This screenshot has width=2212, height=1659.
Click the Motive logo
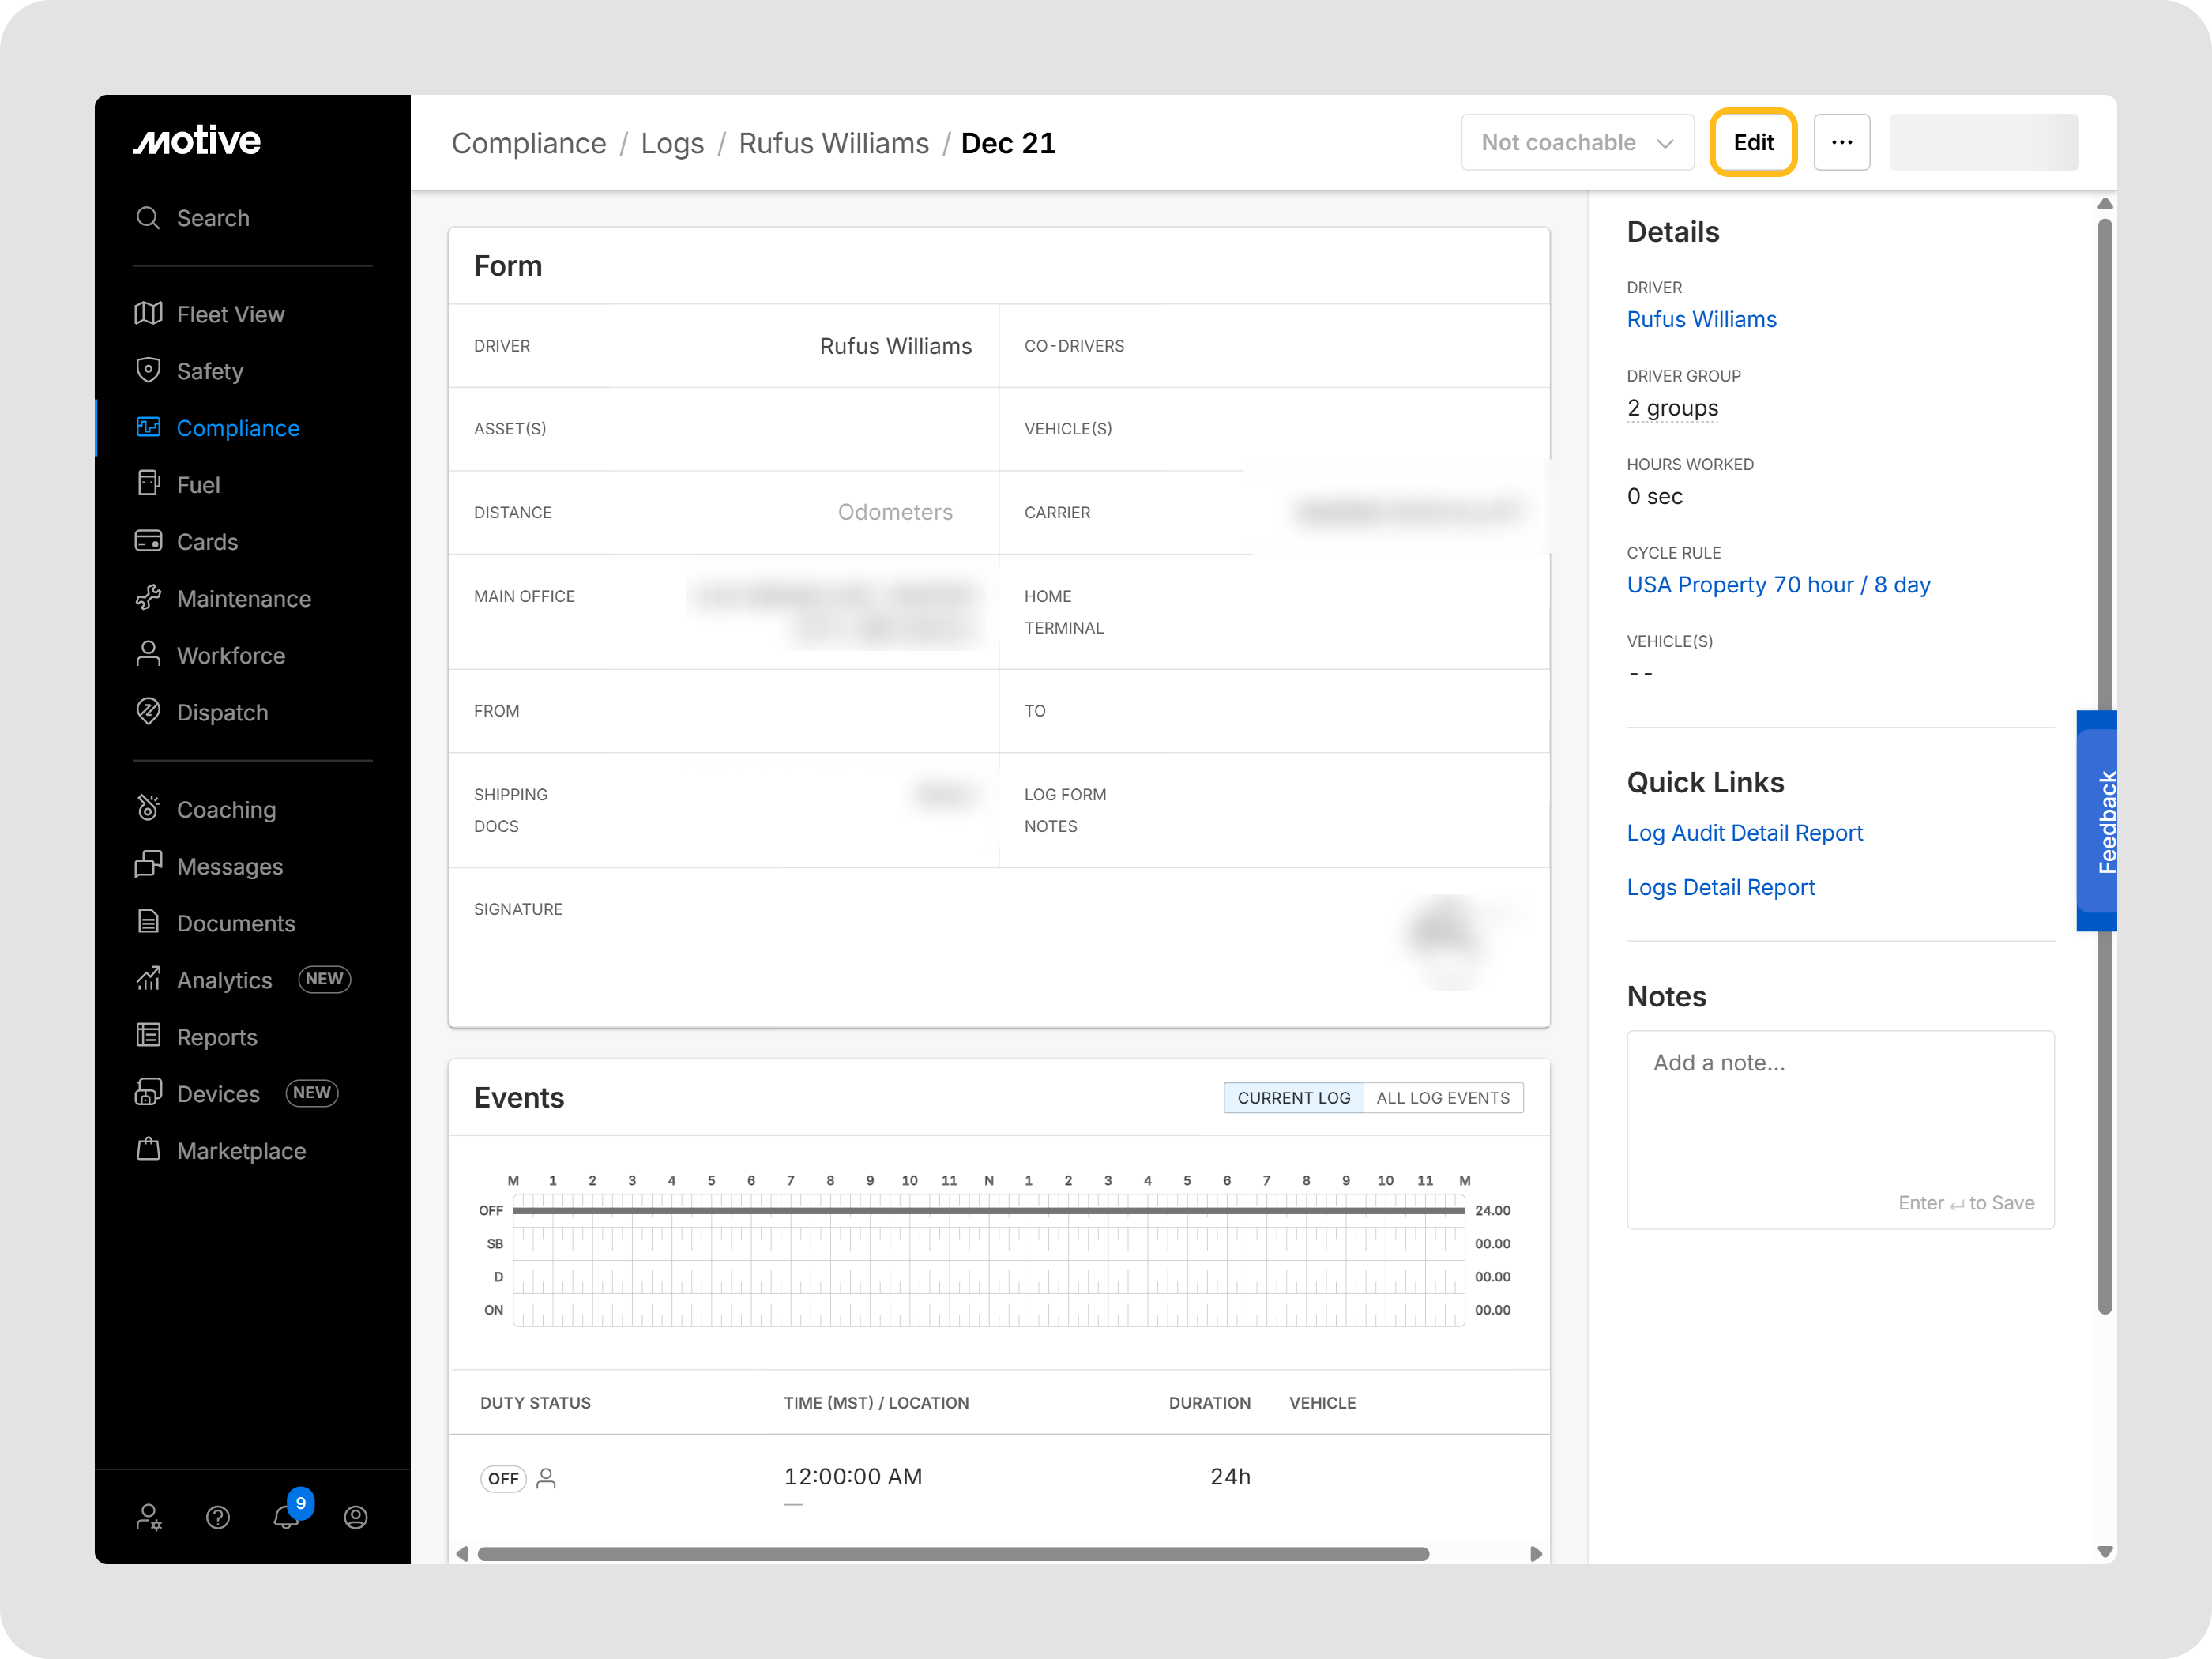pos(197,141)
